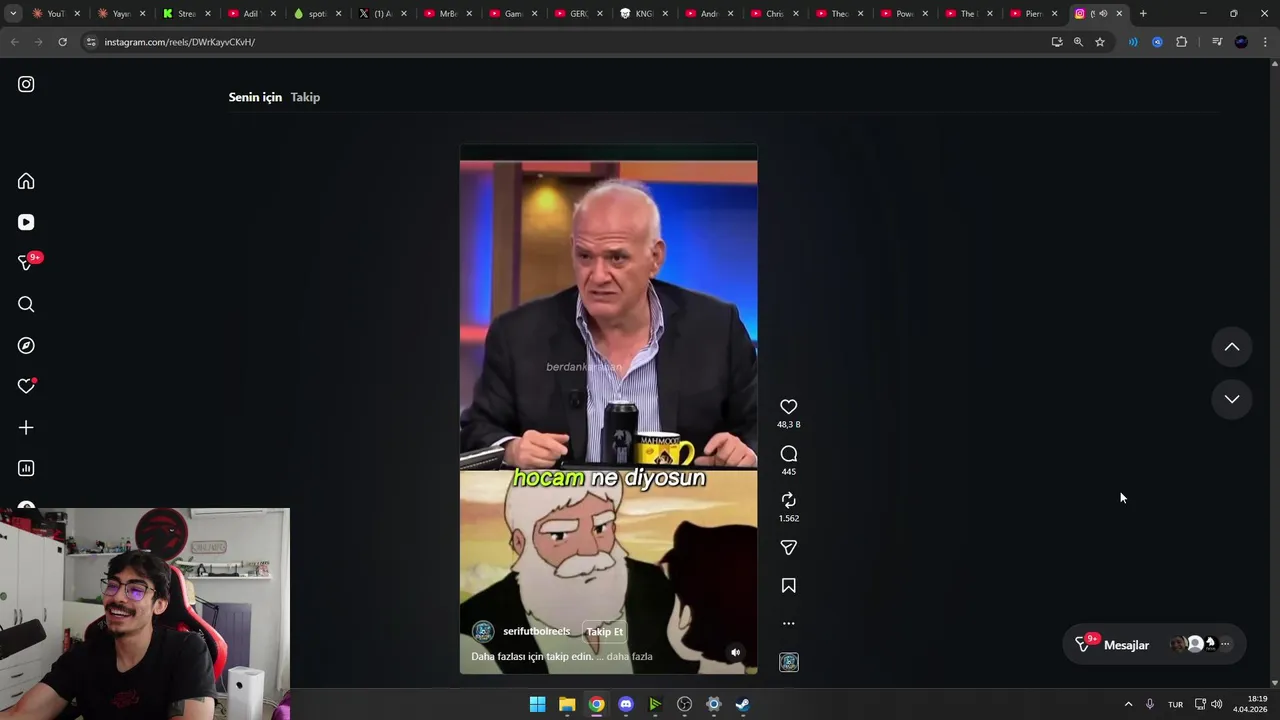View site information icon in address bar
The height and width of the screenshot is (720, 1280).
pyautogui.click(x=91, y=42)
